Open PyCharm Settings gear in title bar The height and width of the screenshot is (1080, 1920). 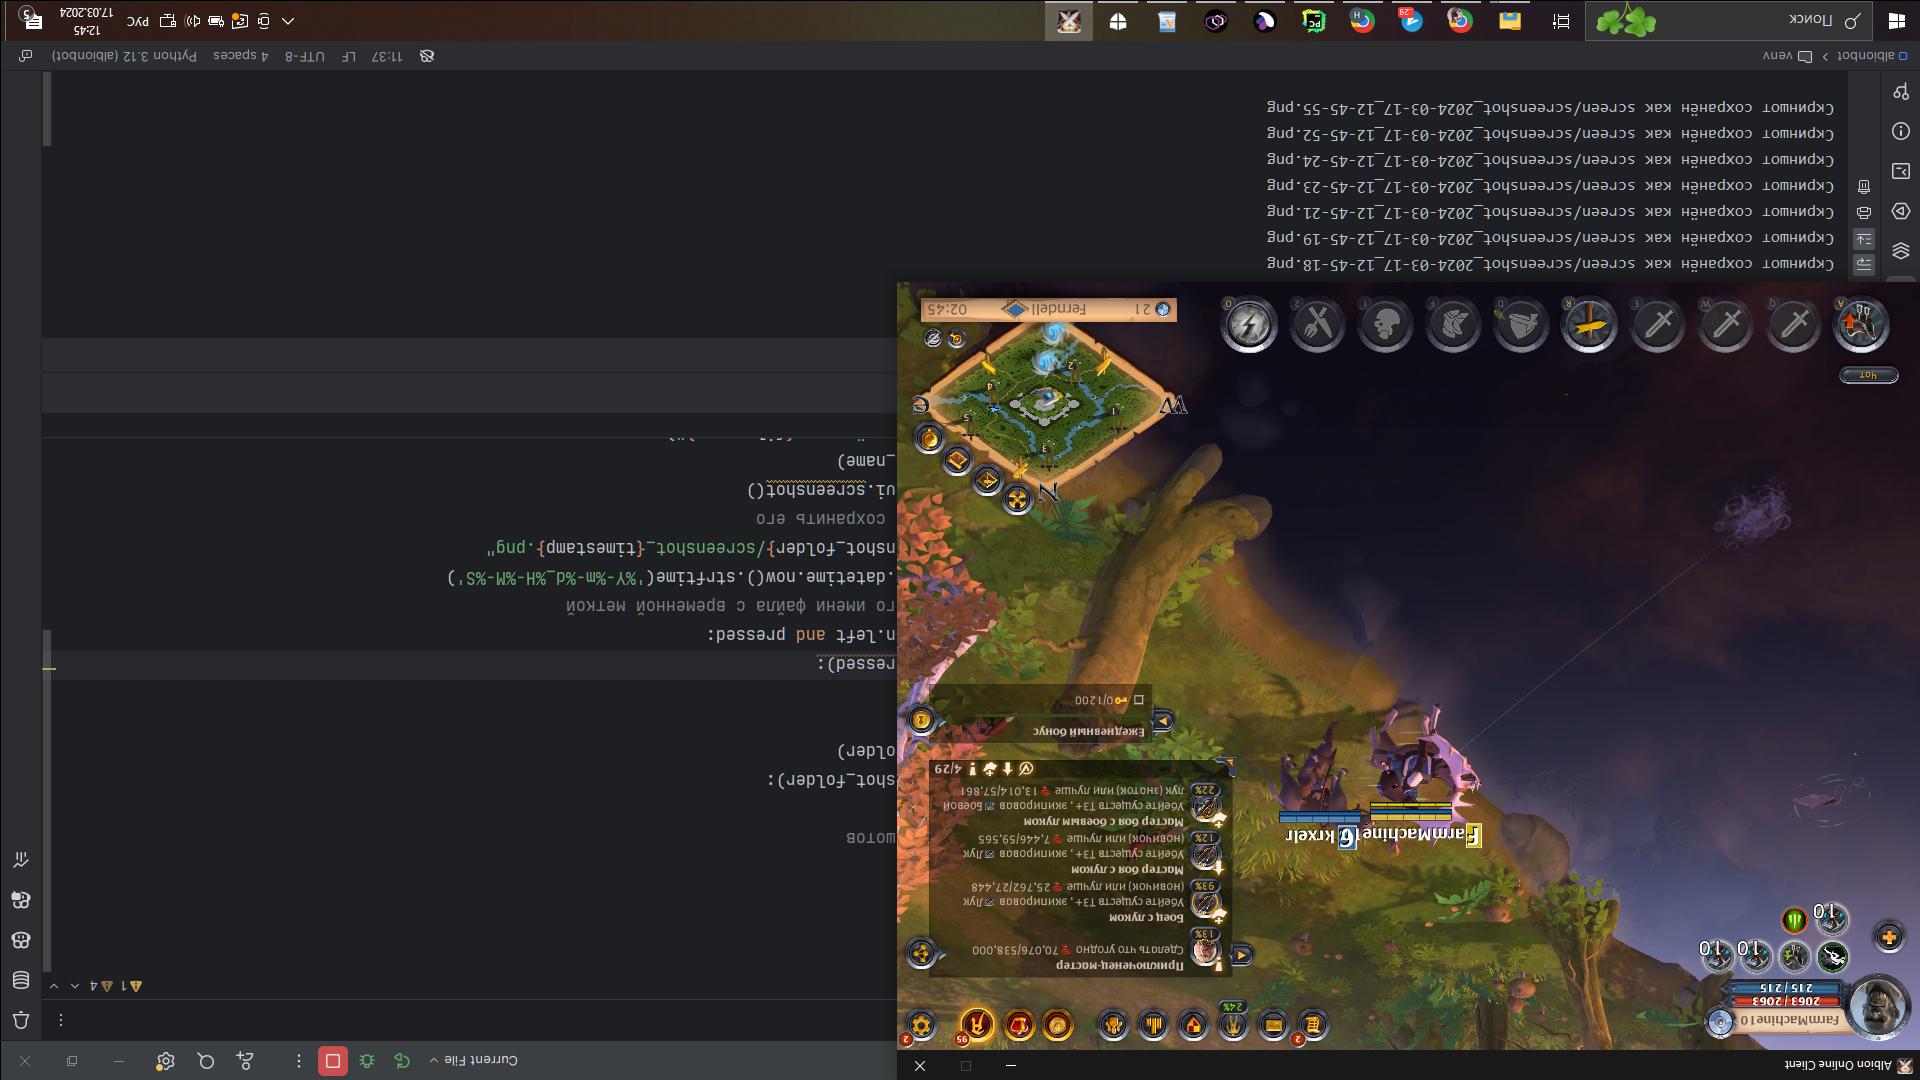point(166,1061)
